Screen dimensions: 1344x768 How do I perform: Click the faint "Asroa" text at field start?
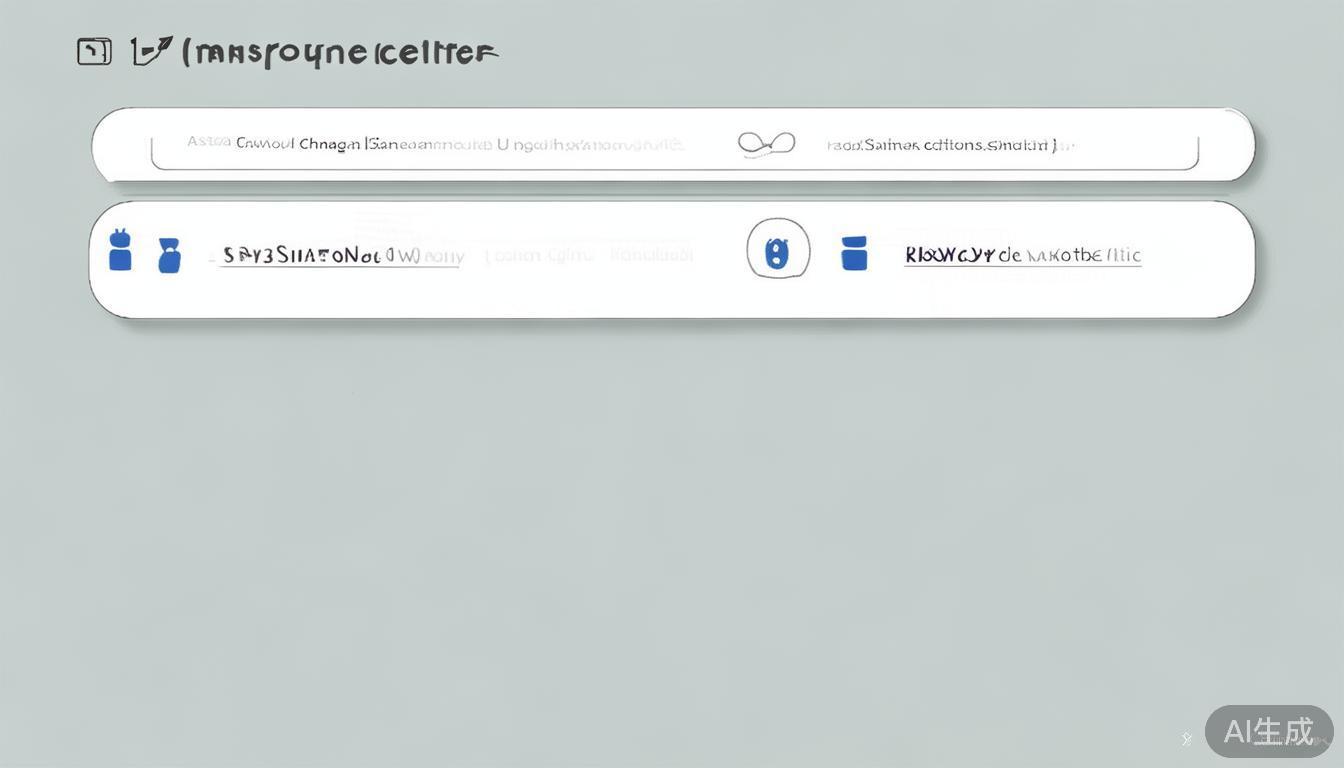(x=209, y=141)
